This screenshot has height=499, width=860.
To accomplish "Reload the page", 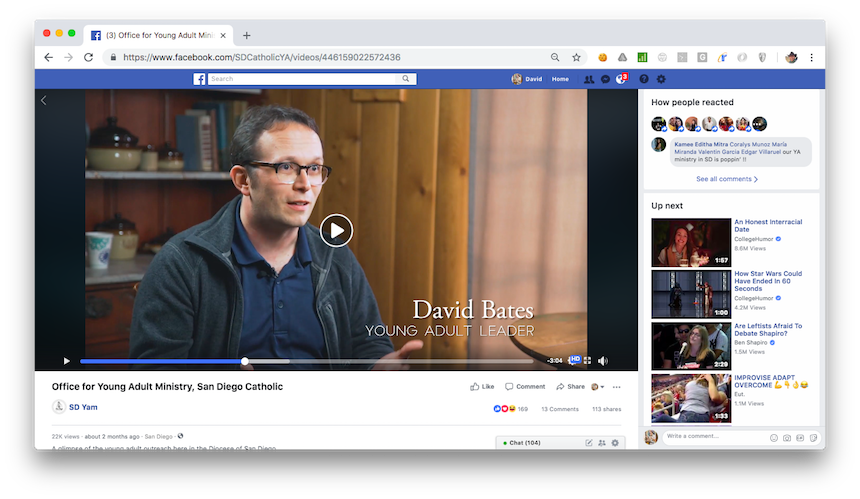I will [x=88, y=57].
